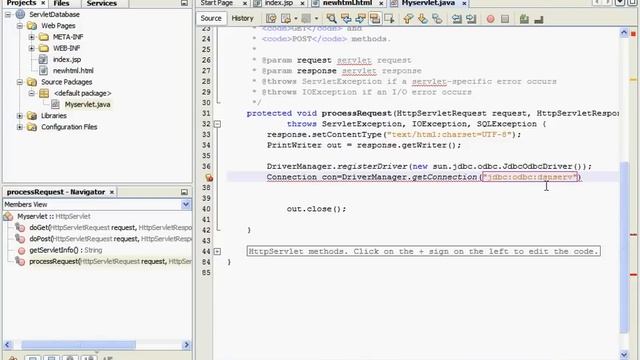Start macro recording with red circle icon

(490, 19)
